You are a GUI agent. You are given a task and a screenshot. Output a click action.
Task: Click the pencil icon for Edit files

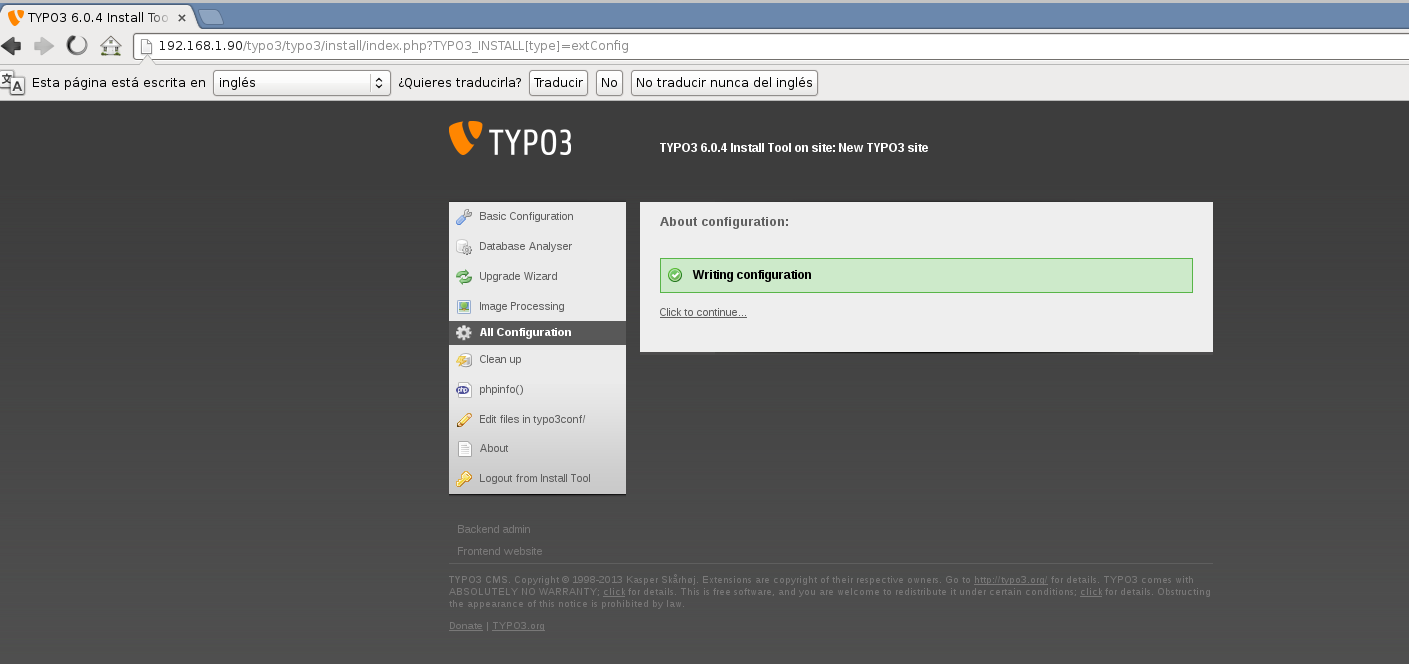[464, 420]
